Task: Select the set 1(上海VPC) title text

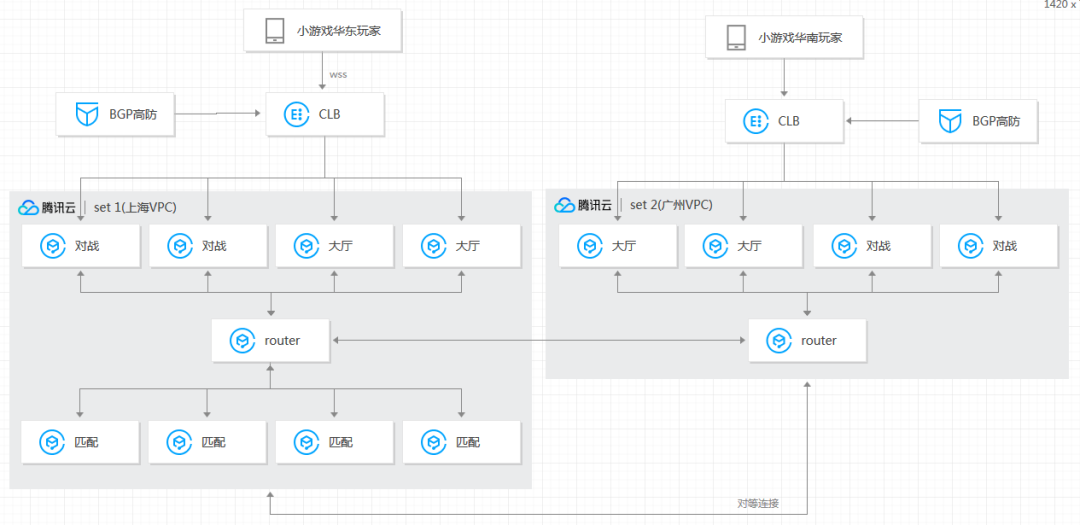Action: tap(135, 208)
